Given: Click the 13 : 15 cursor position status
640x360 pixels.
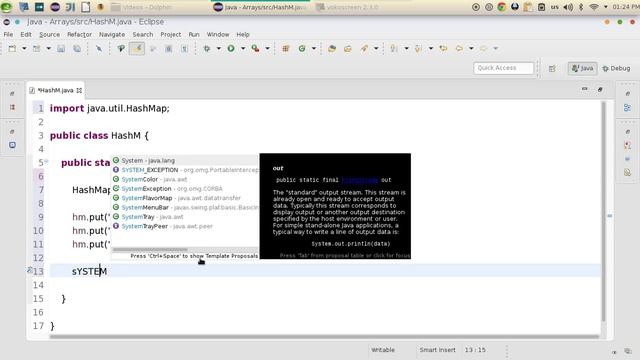Looking at the screenshot, I should point(475,350).
